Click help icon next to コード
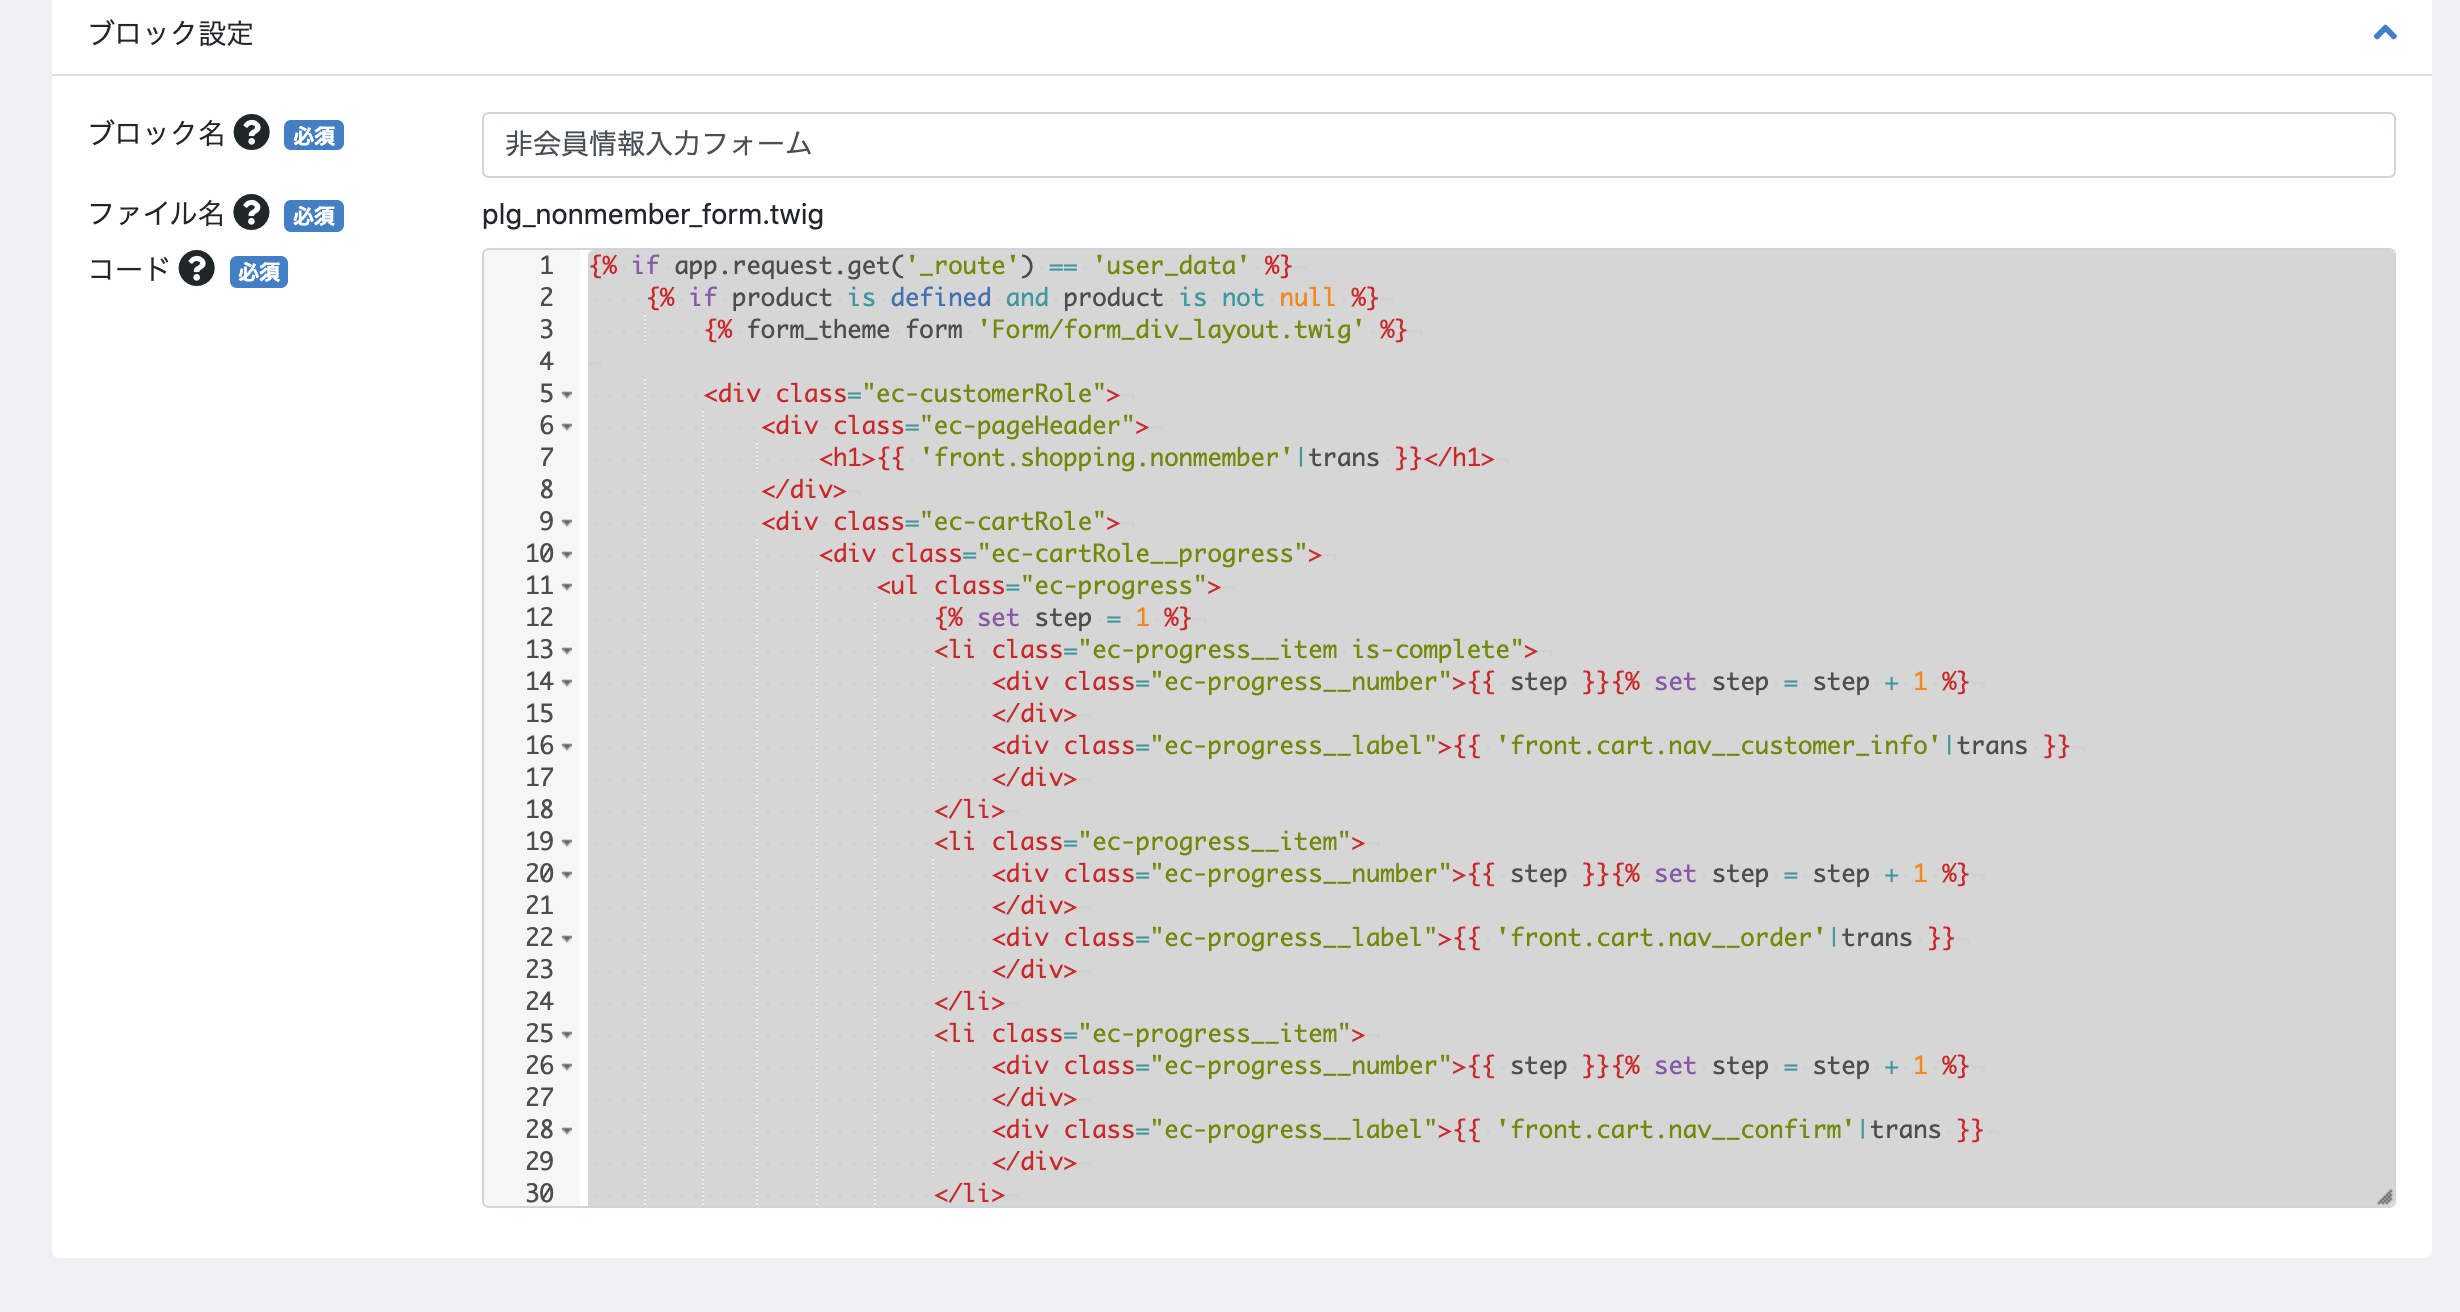This screenshot has width=2460, height=1312. (197, 269)
